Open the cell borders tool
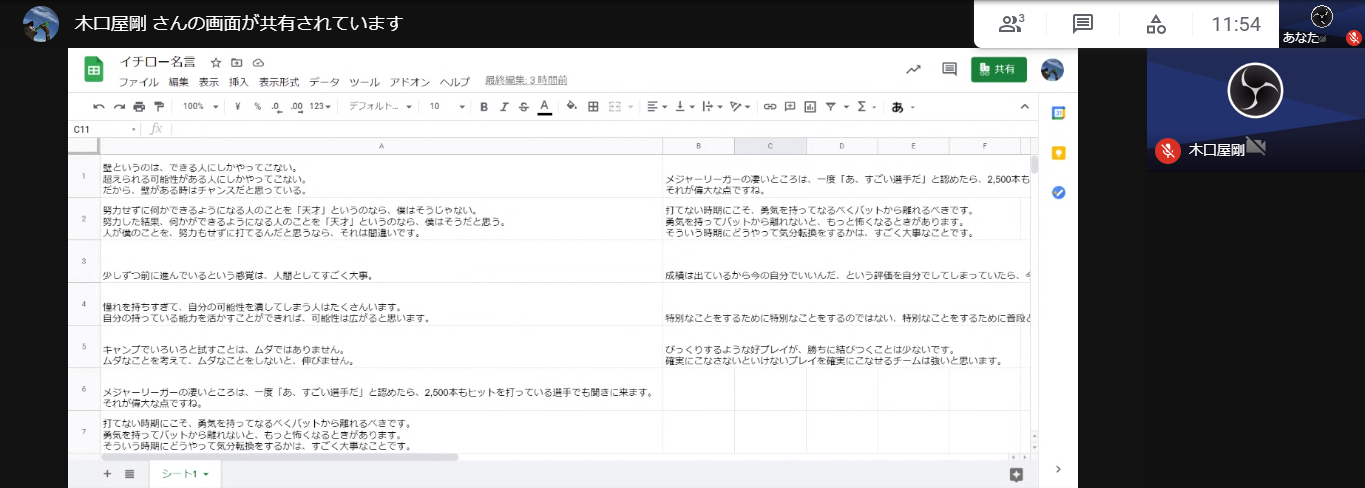1365x488 pixels. tap(593, 106)
